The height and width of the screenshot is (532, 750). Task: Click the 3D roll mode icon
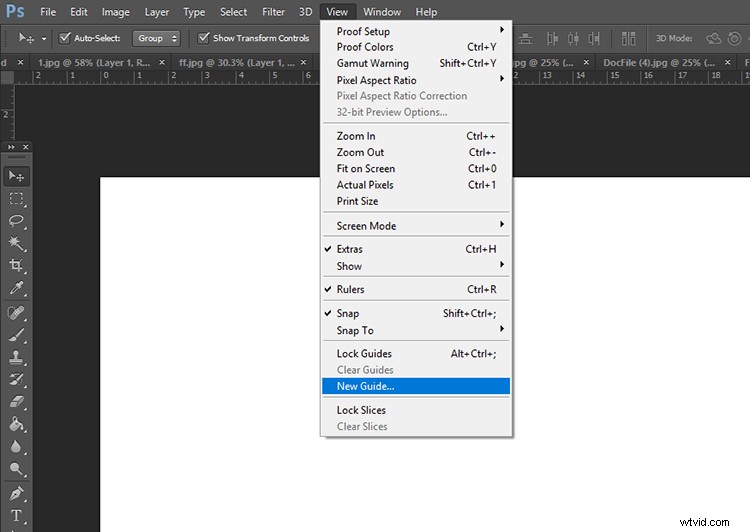pyautogui.click(x=734, y=38)
